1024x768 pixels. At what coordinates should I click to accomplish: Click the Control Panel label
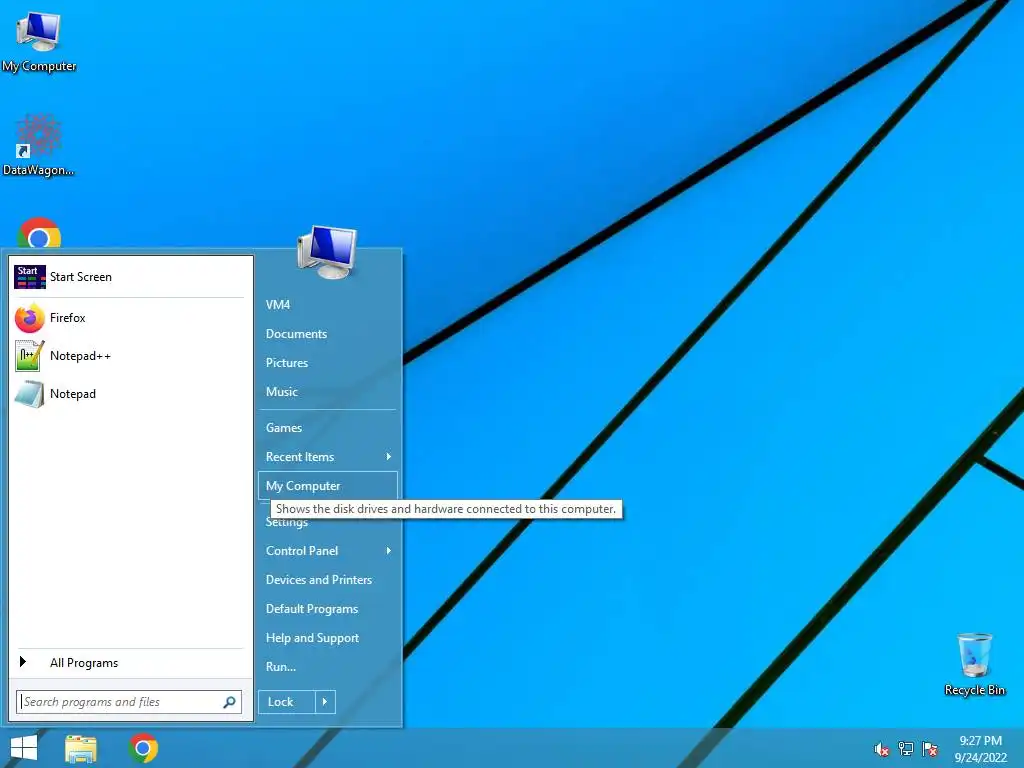[302, 551]
